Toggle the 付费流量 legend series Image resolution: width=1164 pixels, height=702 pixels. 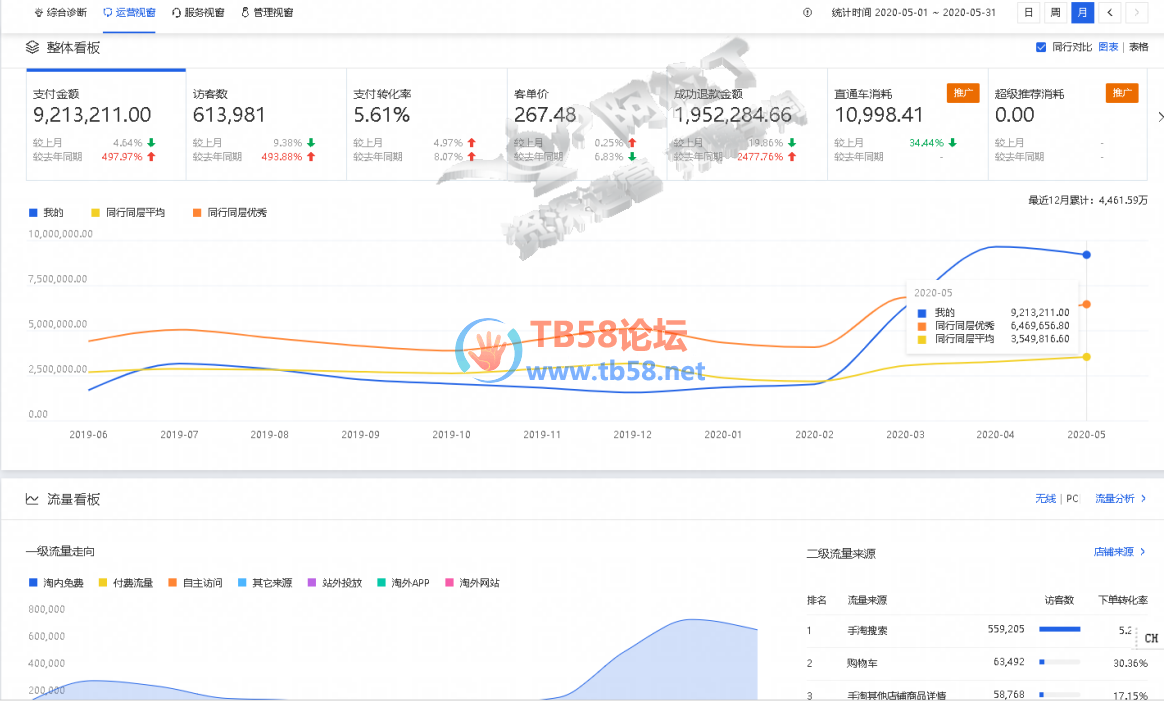coord(125,583)
